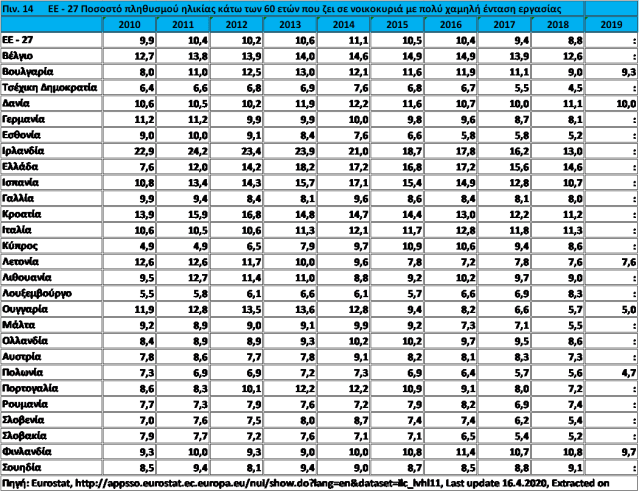Screen dimensions: 639x492
Task: Select the 2019 column header
Action: pos(610,23)
